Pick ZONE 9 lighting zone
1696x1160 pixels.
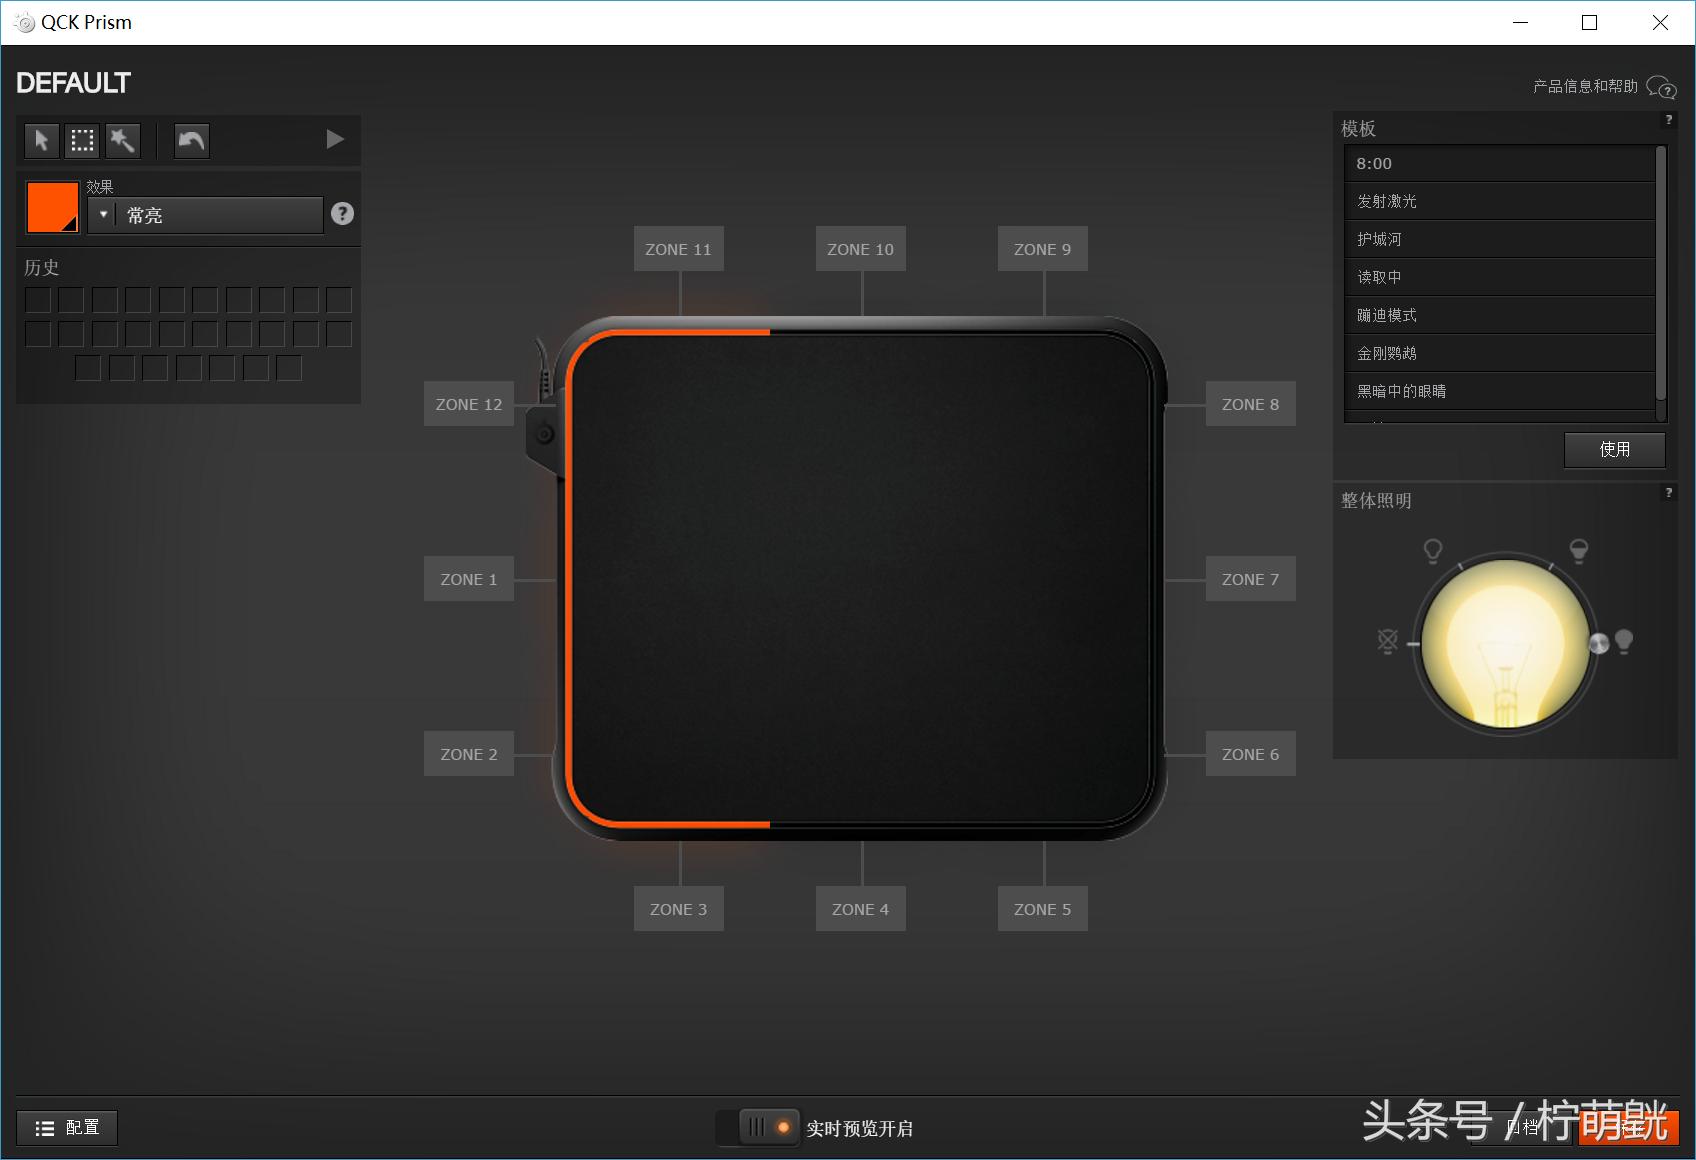[x=1043, y=249]
